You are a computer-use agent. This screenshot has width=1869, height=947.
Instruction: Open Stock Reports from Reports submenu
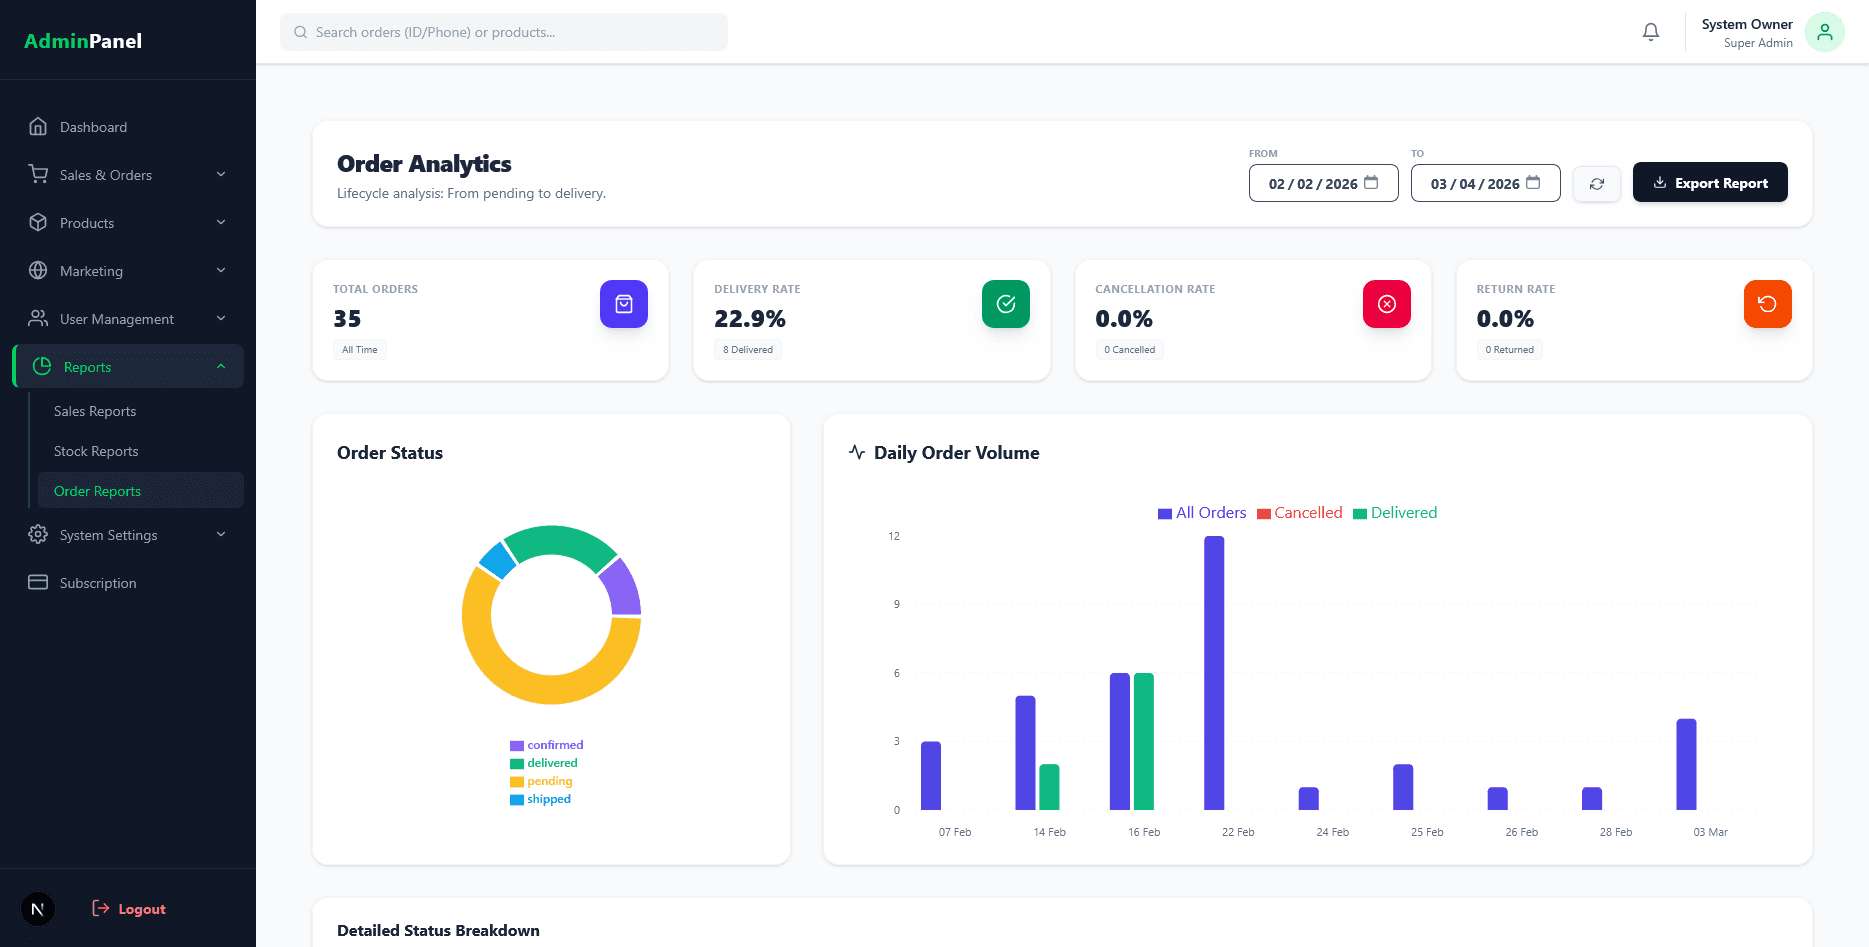click(x=95, y=451)
